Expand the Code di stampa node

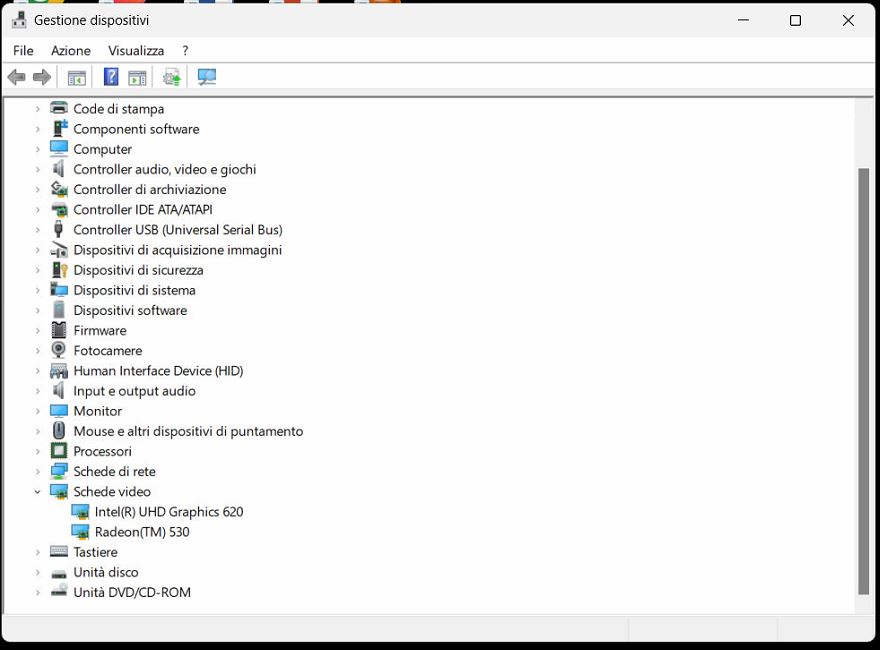38,109
